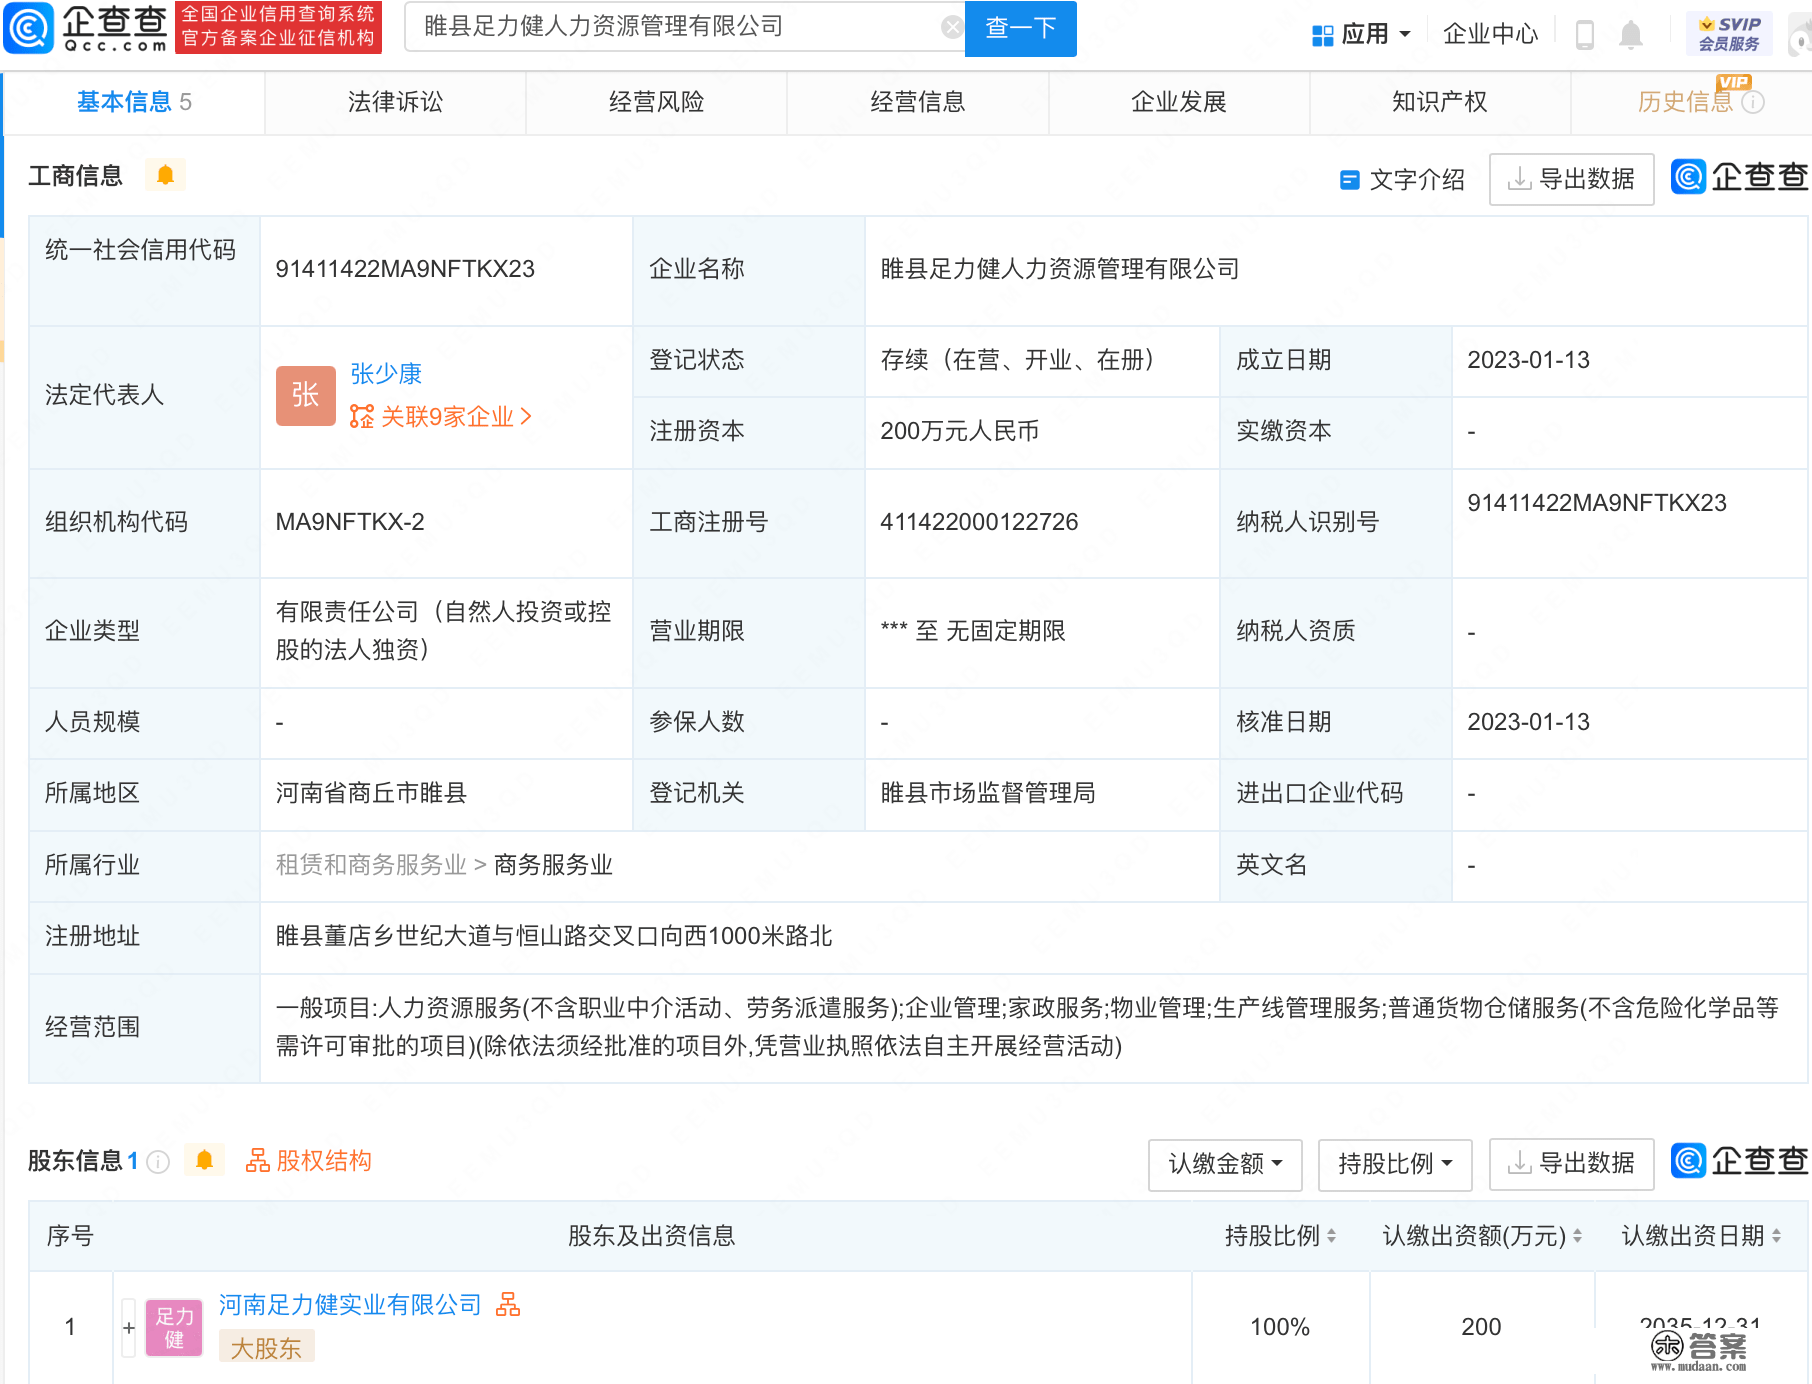
Task: Click the bell icon beside 股东信息
Action: click(204, 1160)
